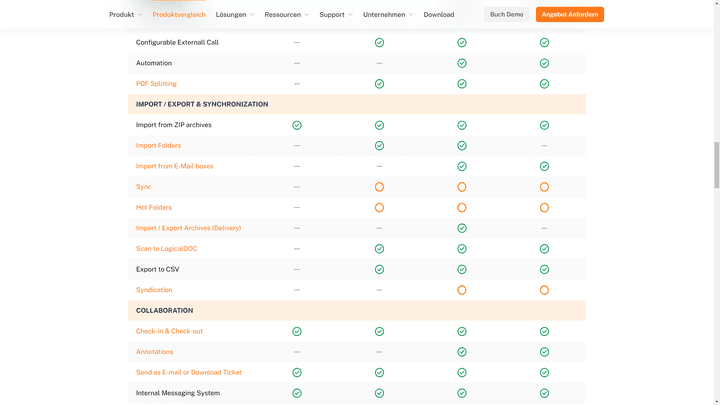Follow the Import from E-Mail boxes link
The width and height of the screenshot is (720, 405).
pyautogui.click(x=174, y=166)
